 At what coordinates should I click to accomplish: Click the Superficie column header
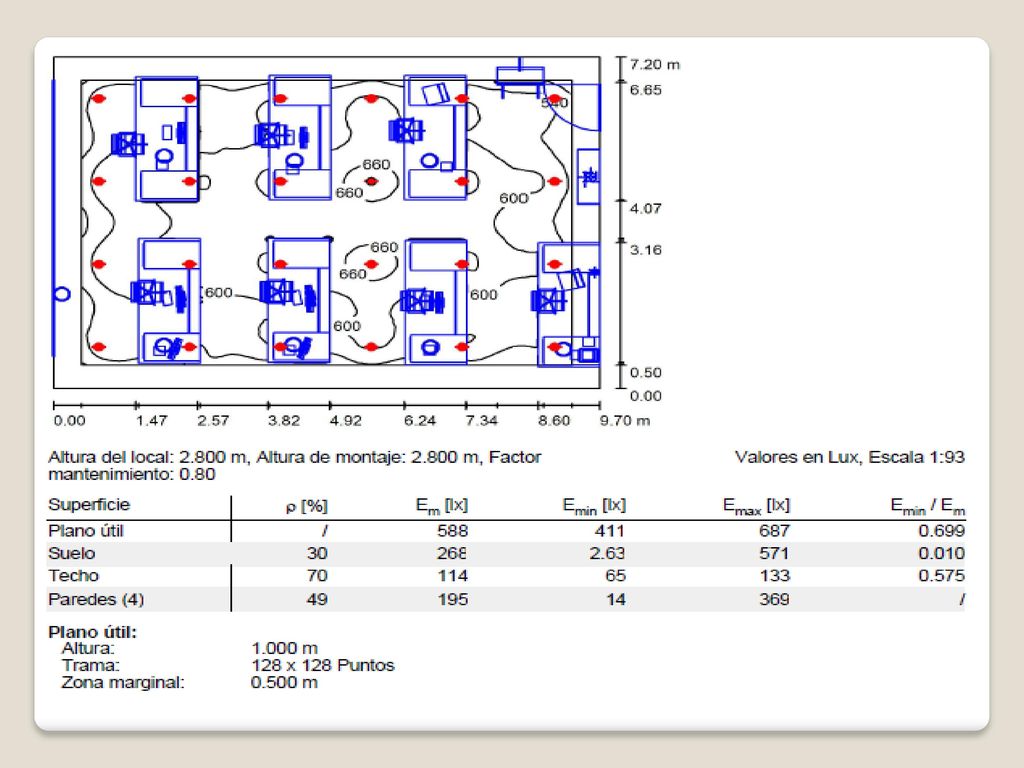(89, 505)
